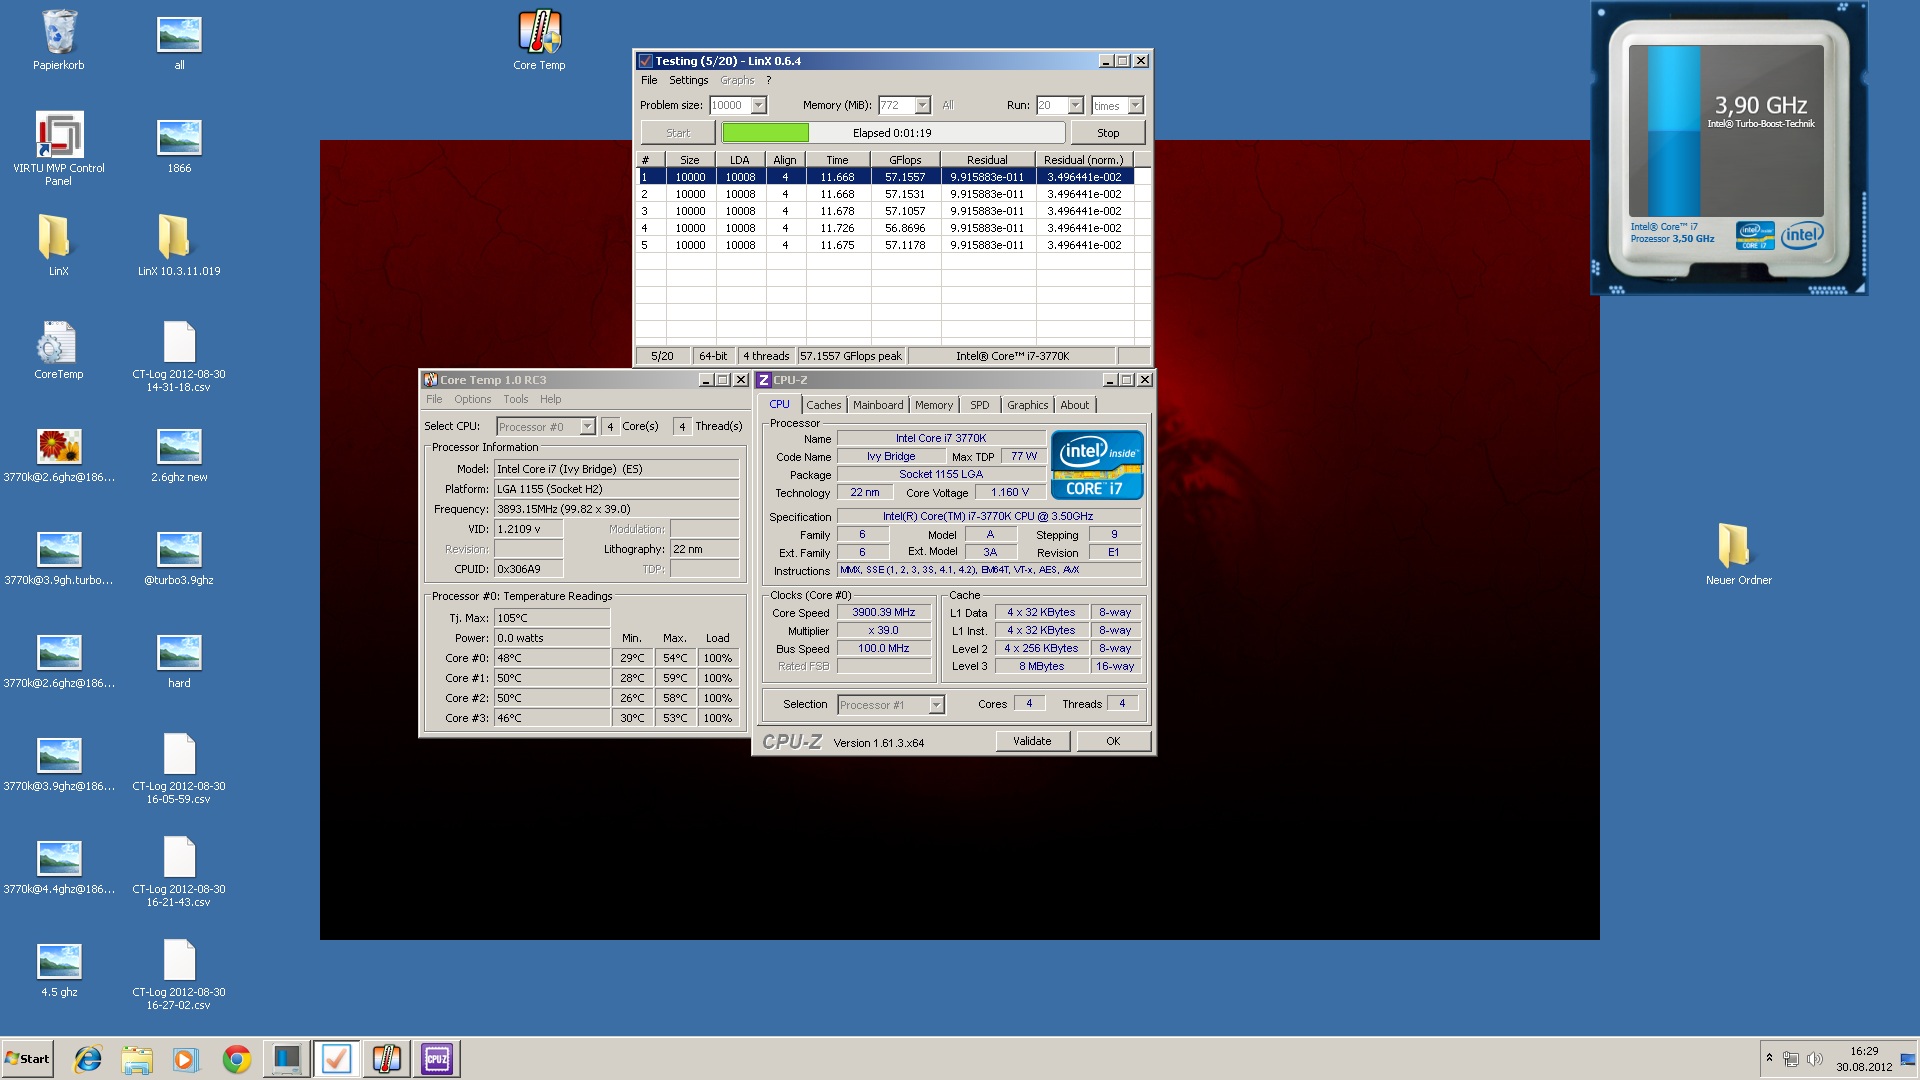Open the Papierkorb recycle bin

pos(58,34)
